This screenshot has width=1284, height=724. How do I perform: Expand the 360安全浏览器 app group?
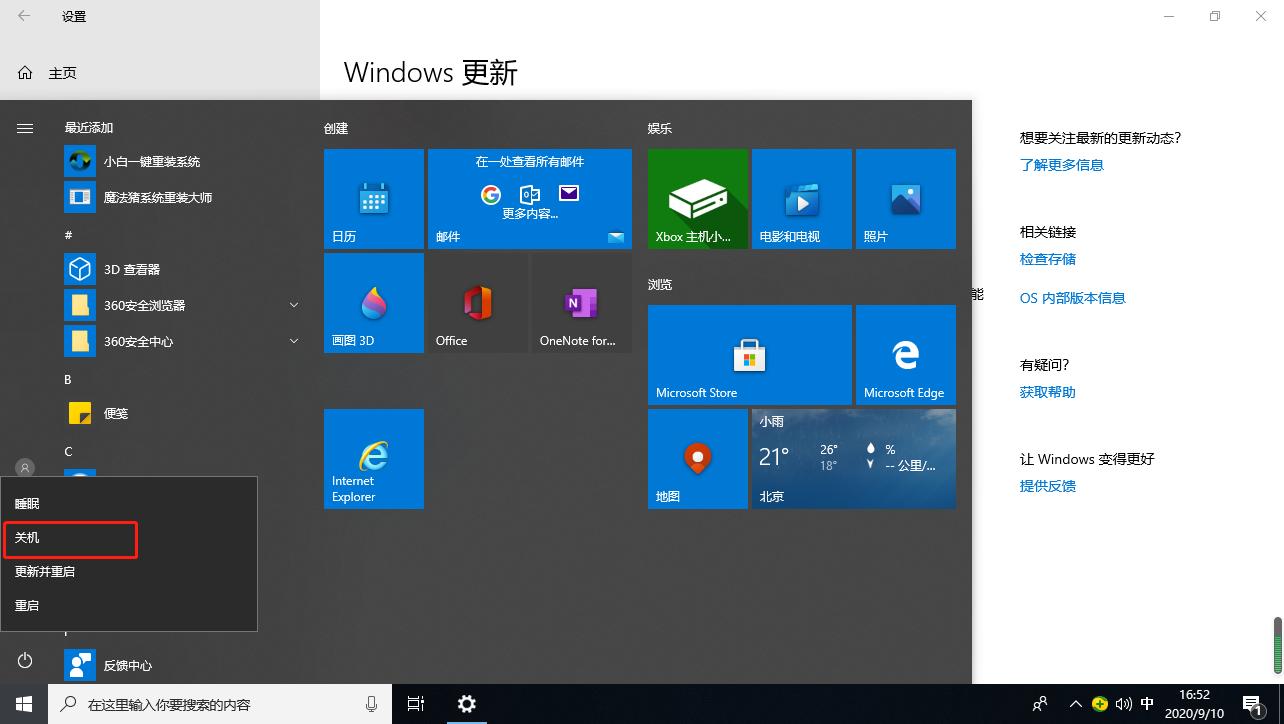coord(293,304)
